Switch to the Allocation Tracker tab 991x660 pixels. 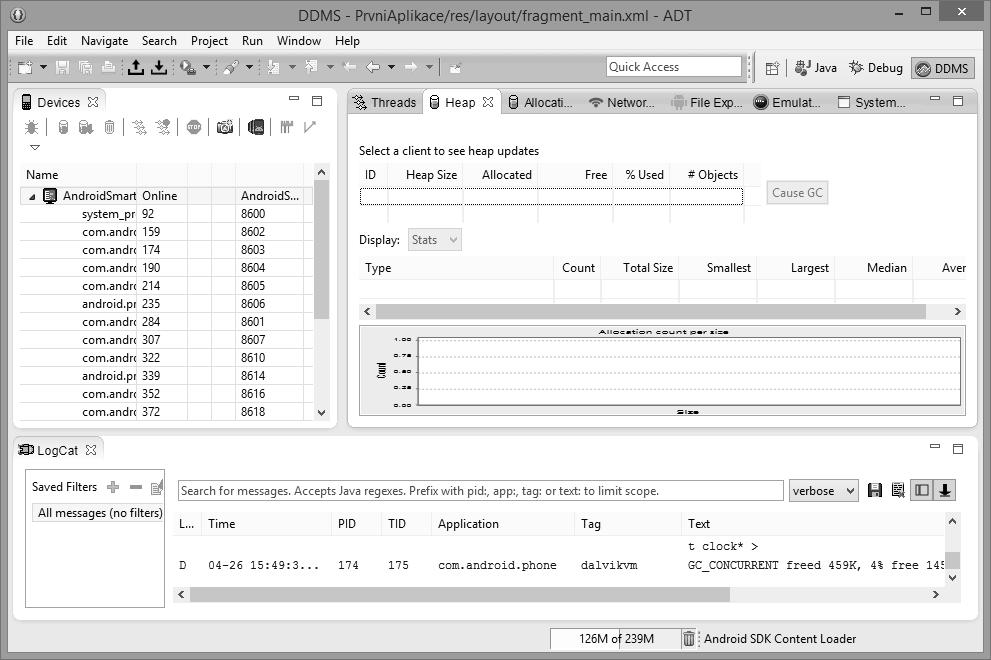(541, 102)
